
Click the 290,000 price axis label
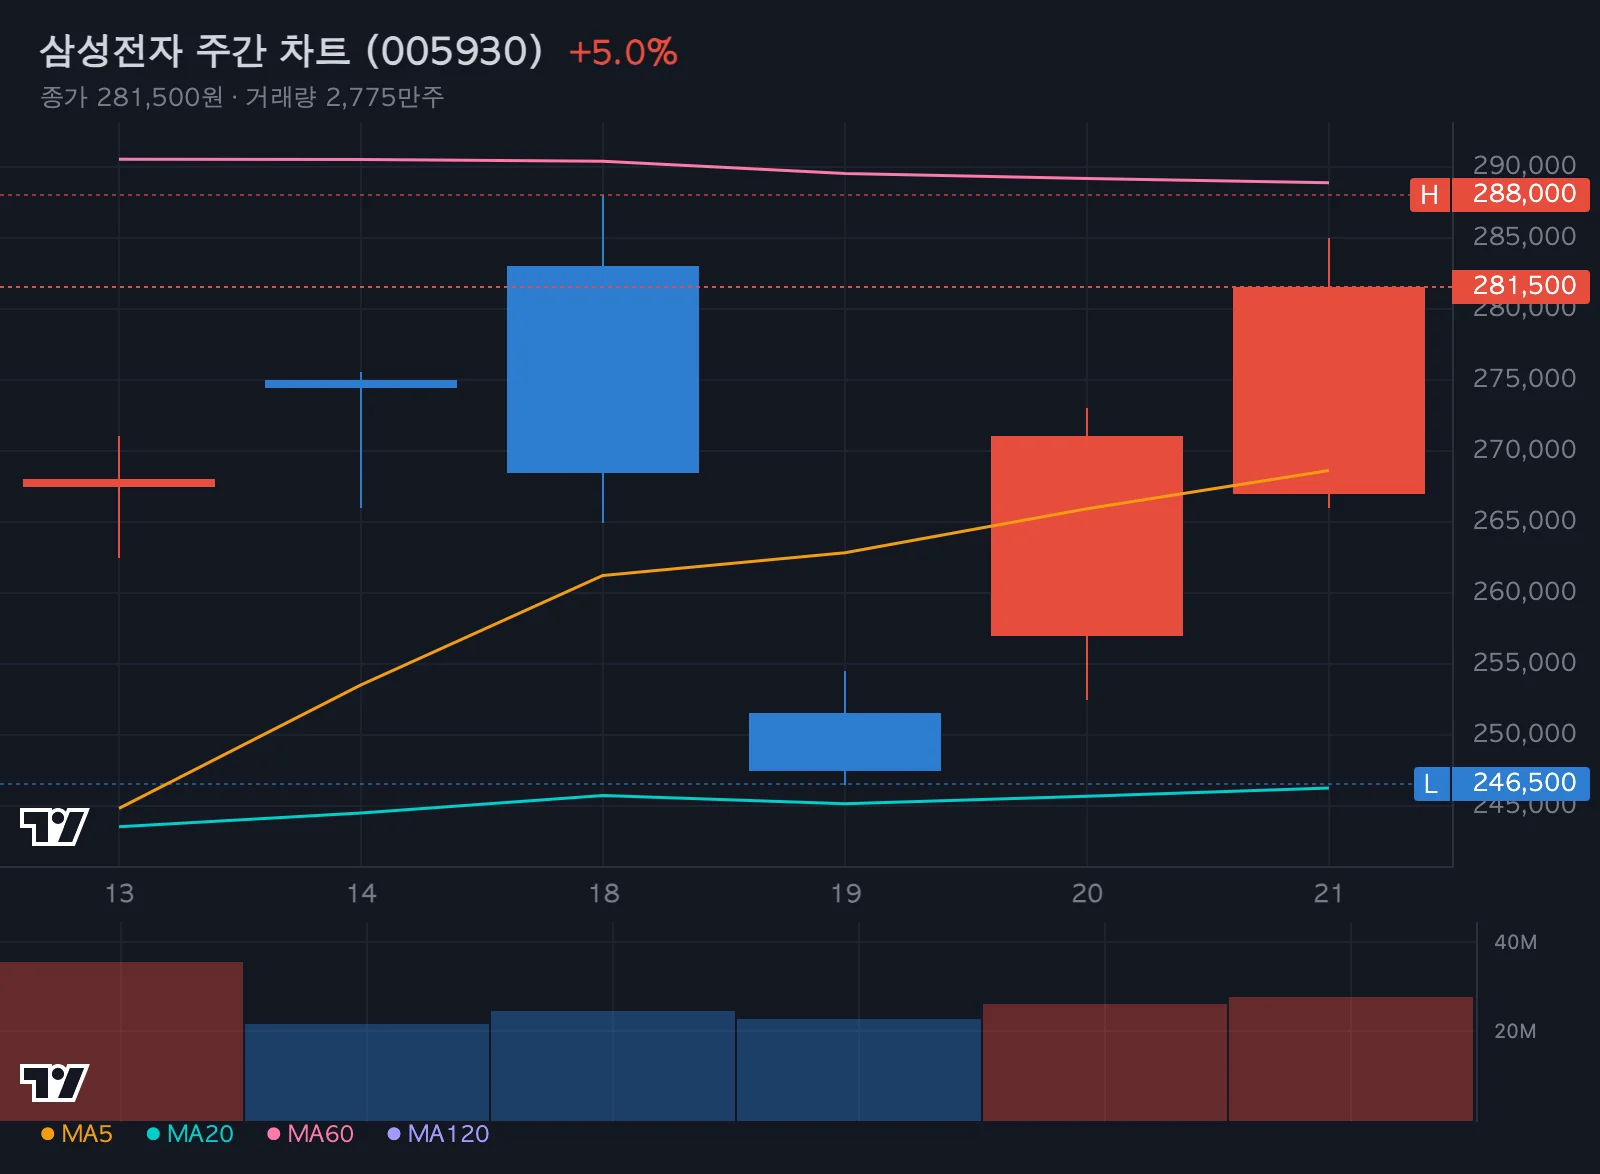pos(1524,165)
